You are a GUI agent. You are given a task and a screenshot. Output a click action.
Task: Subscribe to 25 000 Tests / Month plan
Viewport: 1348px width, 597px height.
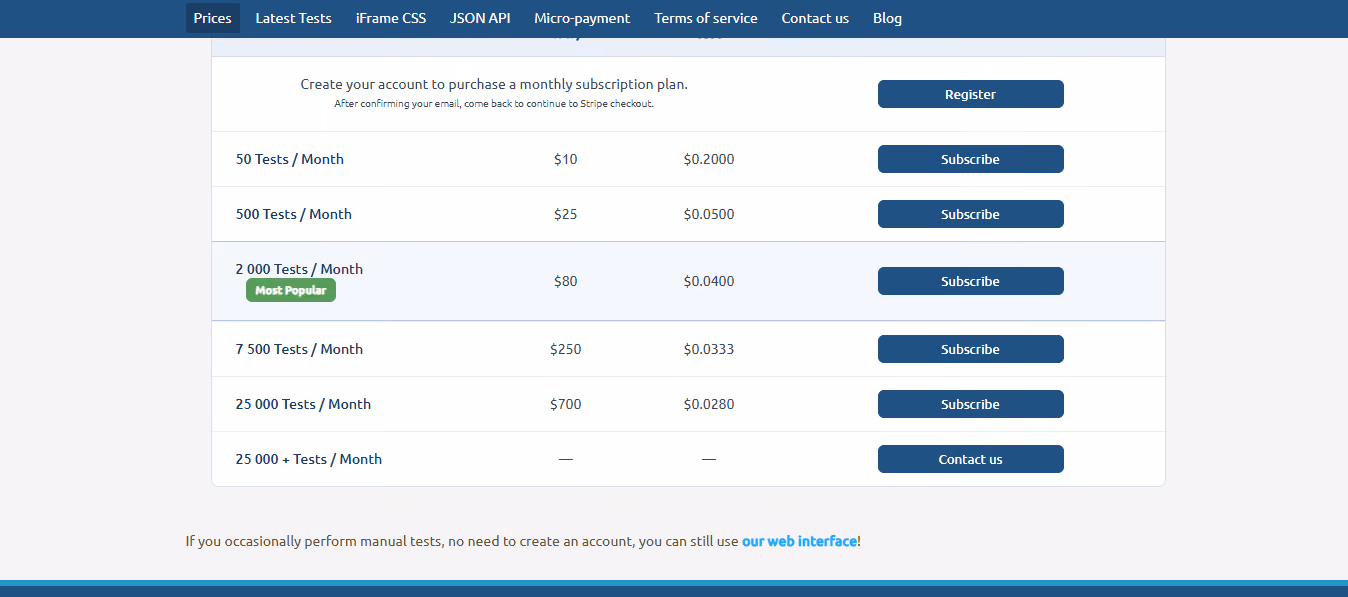click(x=970, y=404)
